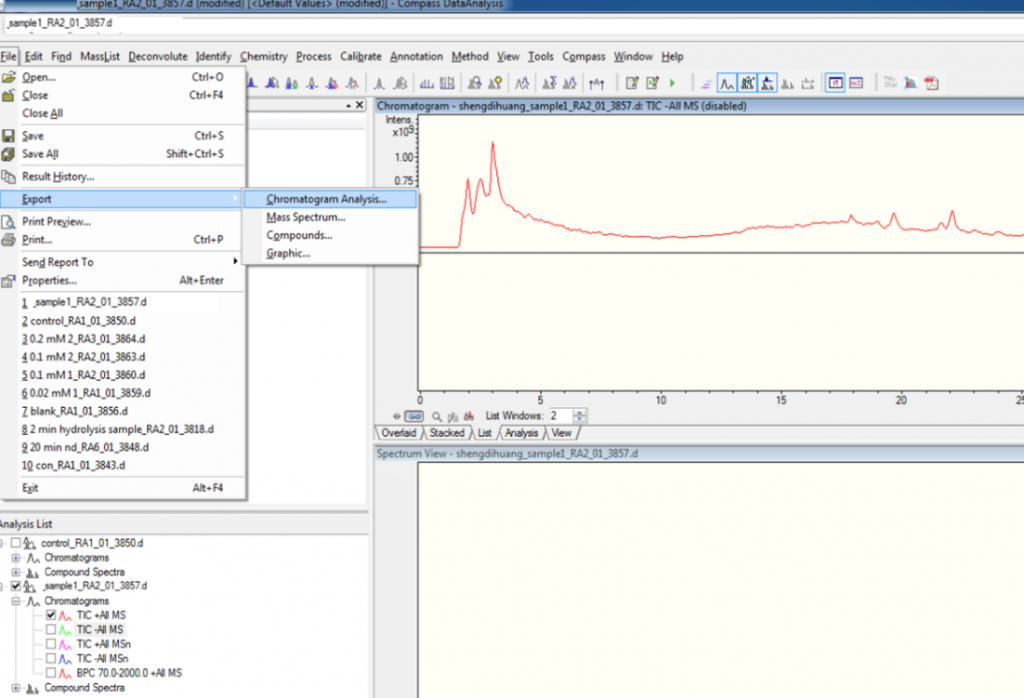Check the control_RA1_01_3850.d analysis checkbox

click(15, 542)
